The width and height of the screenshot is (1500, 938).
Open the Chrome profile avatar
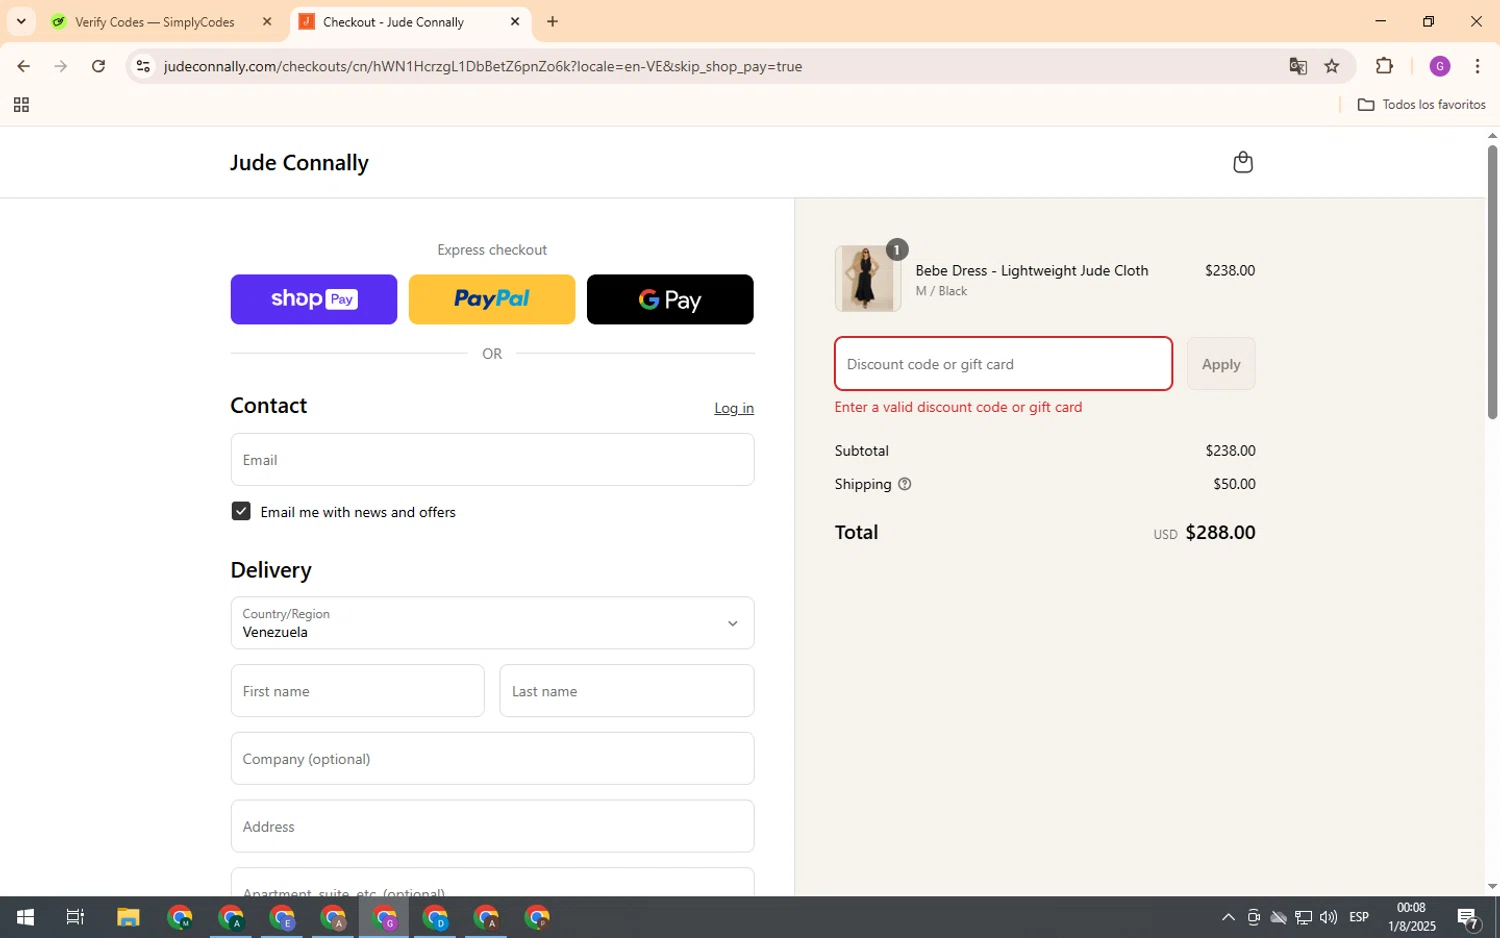[1440, 66]
